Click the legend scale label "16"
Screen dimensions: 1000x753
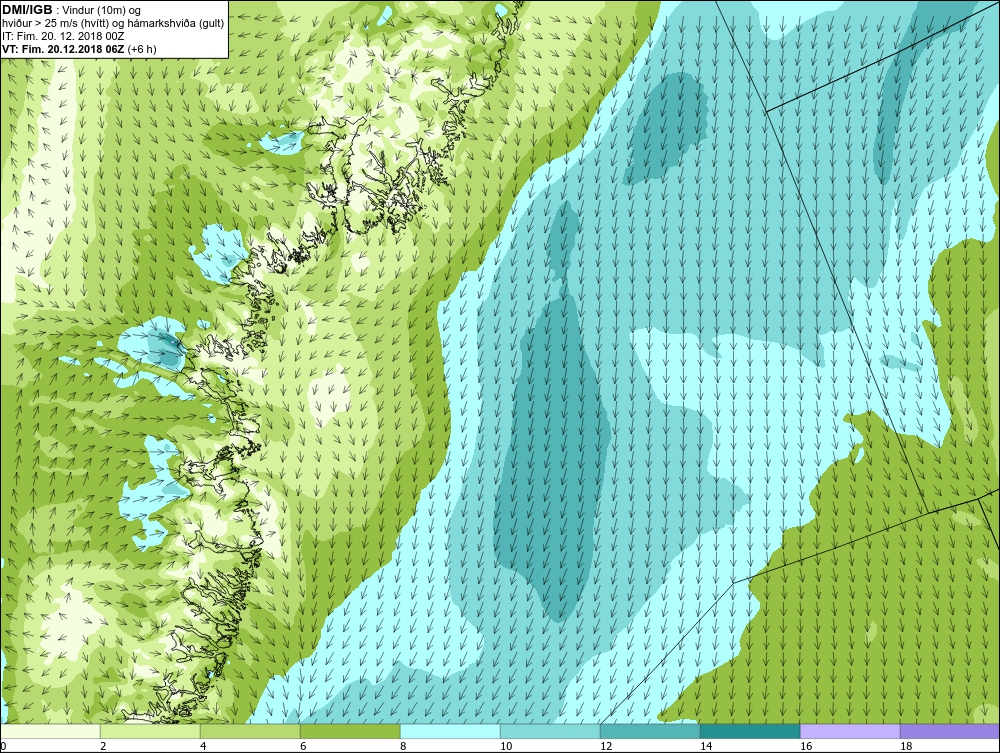(x=806, y=746)
